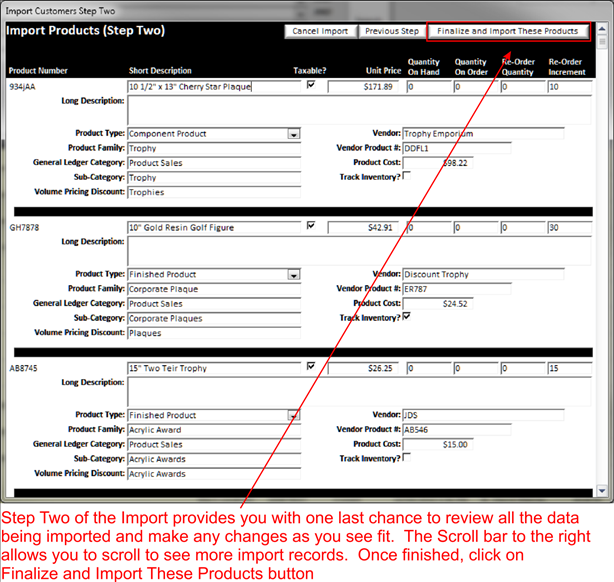
Task: Click Volume Pricing Discount field Plaques
Action: pos(214,333)
